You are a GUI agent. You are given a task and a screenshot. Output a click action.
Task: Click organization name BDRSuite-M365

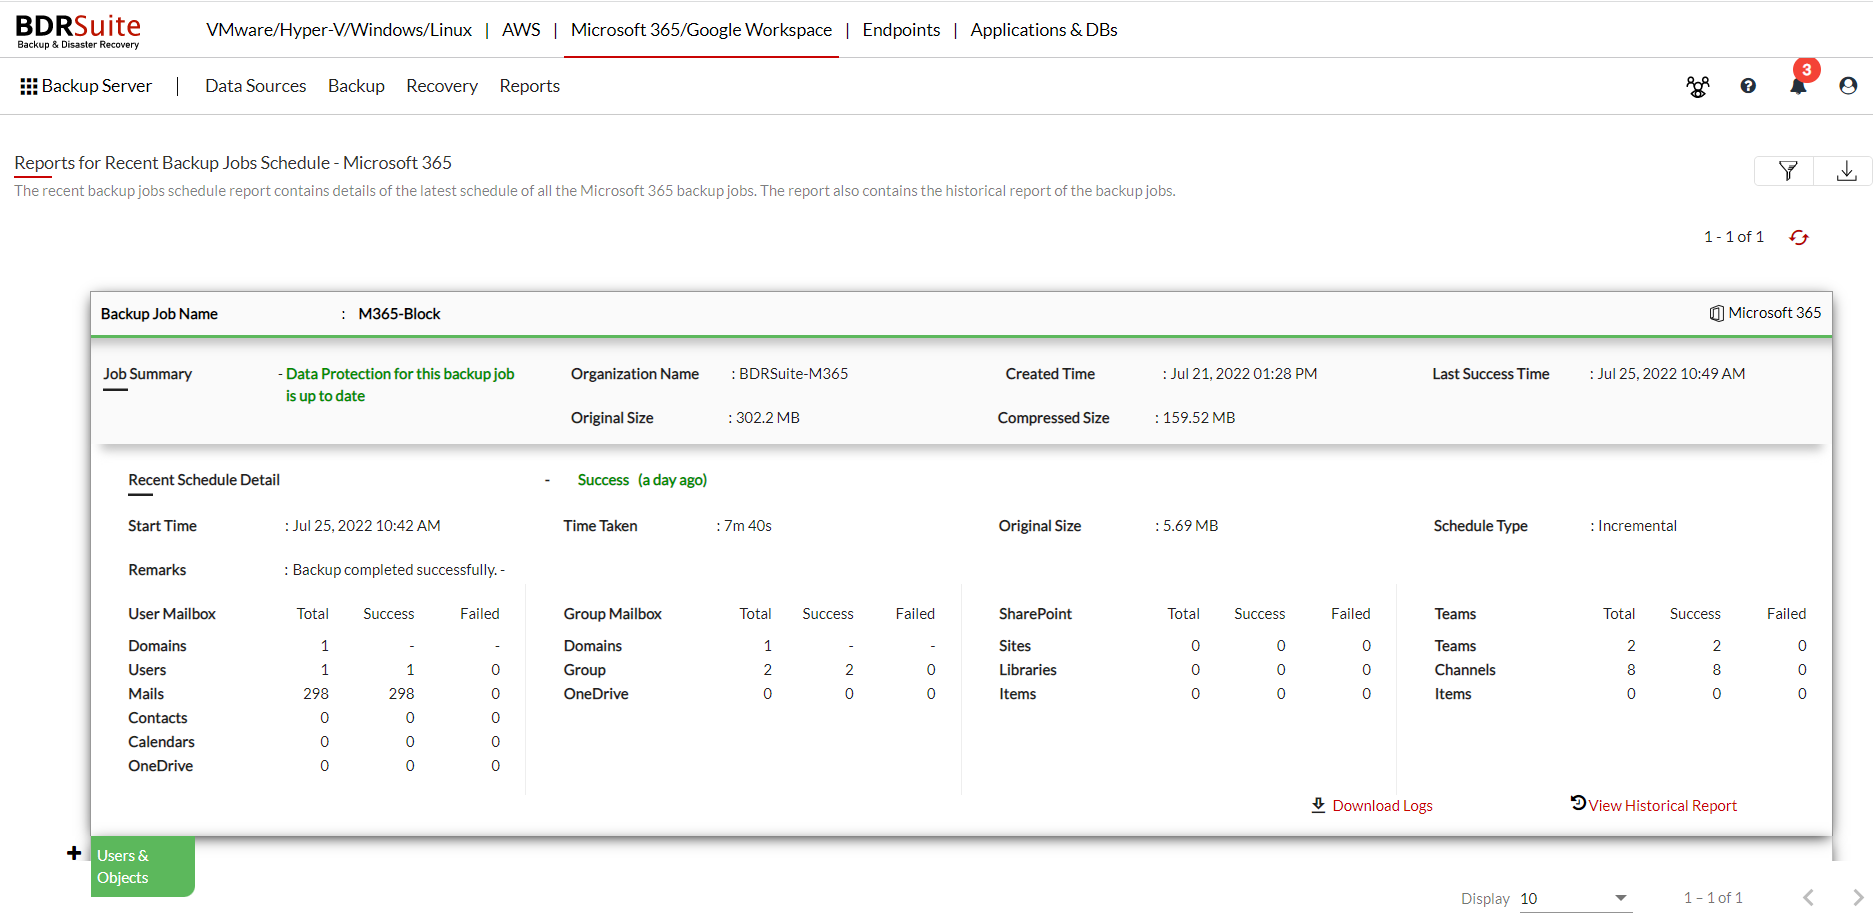click(793, 374)
